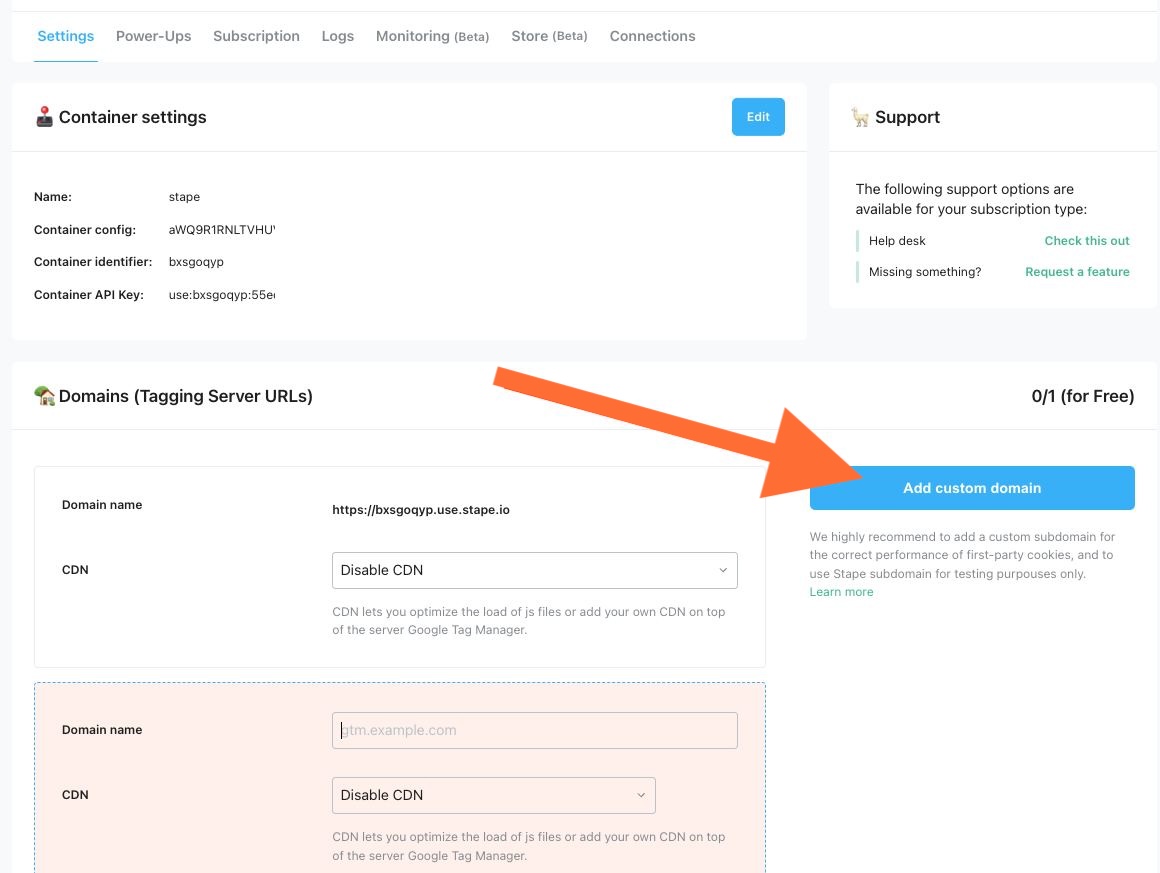This screenshot has width=1160, height=873.
Task: Click the Edit button for Container settings
Action: point(757,117)
